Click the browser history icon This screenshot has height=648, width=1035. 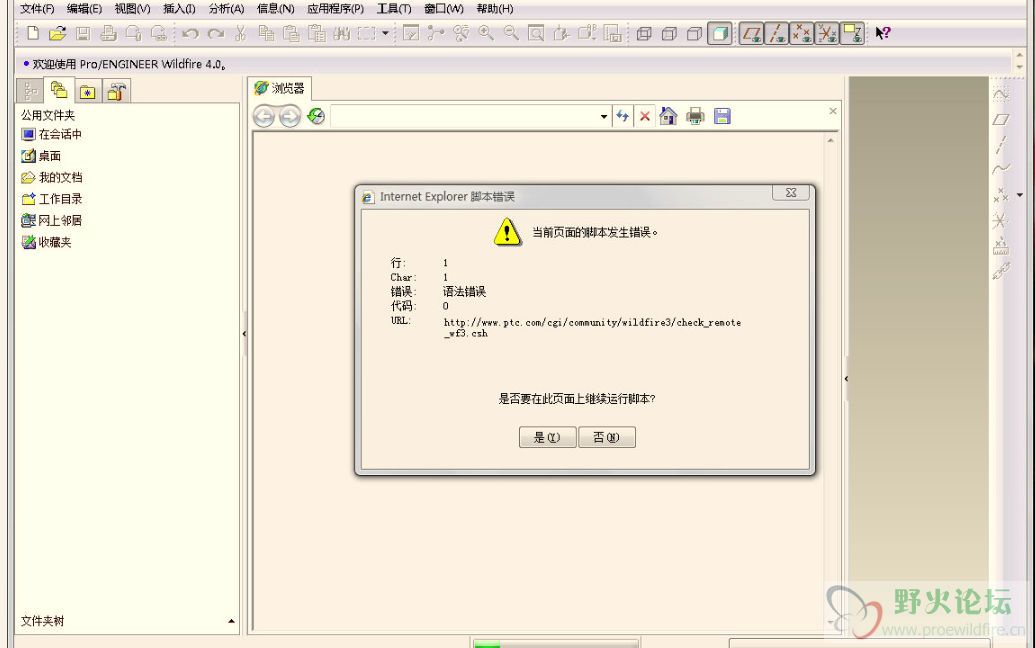tap(316, 116)
